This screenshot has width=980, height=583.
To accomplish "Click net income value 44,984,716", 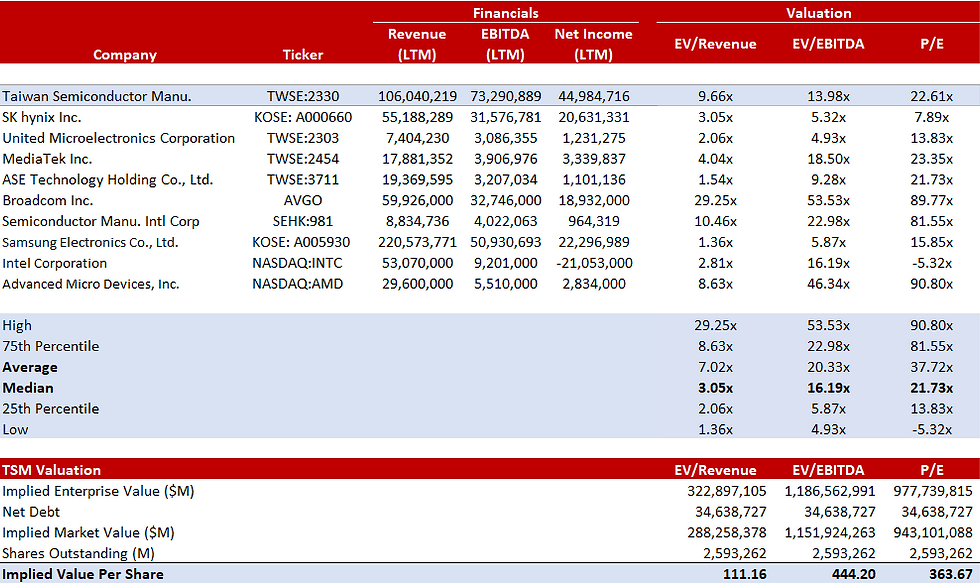I will pos(593,96).
